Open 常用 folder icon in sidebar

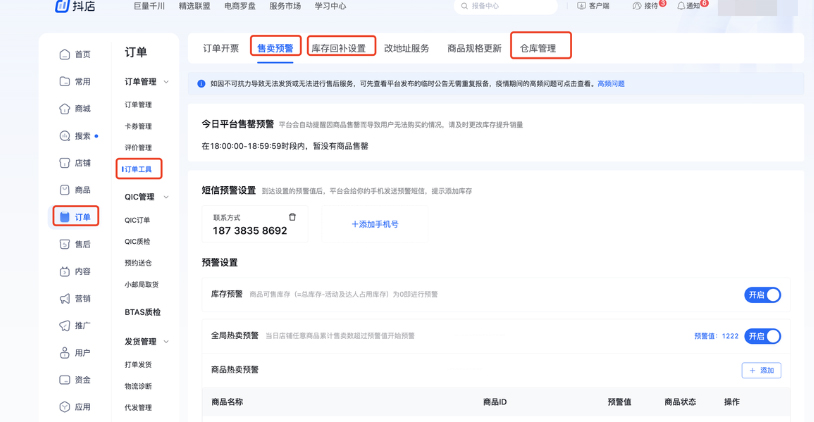pyautogui.click(x=64, y=81)
